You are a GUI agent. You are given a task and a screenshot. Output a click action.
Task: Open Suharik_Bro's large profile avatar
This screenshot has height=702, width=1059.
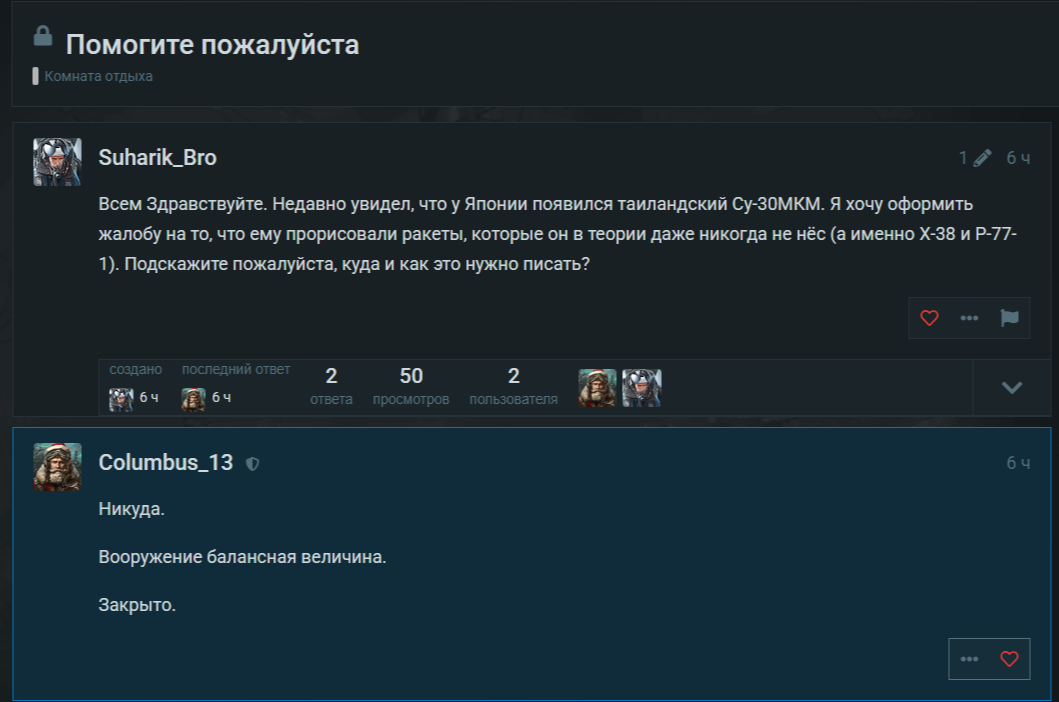[57, 162]
